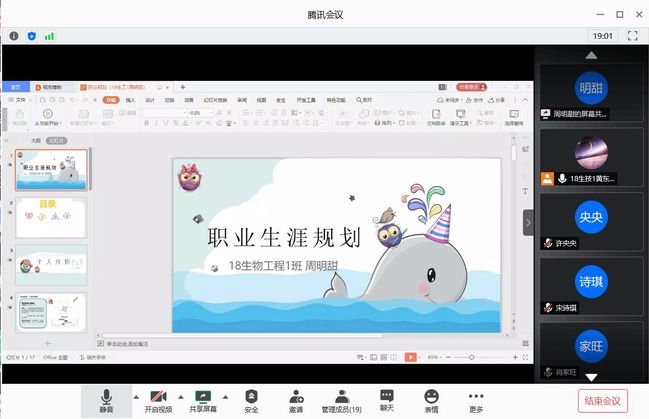Click the 邀请 invite icon
The height and width of the screenshot is (419, 649).
(x=296, y=397)
